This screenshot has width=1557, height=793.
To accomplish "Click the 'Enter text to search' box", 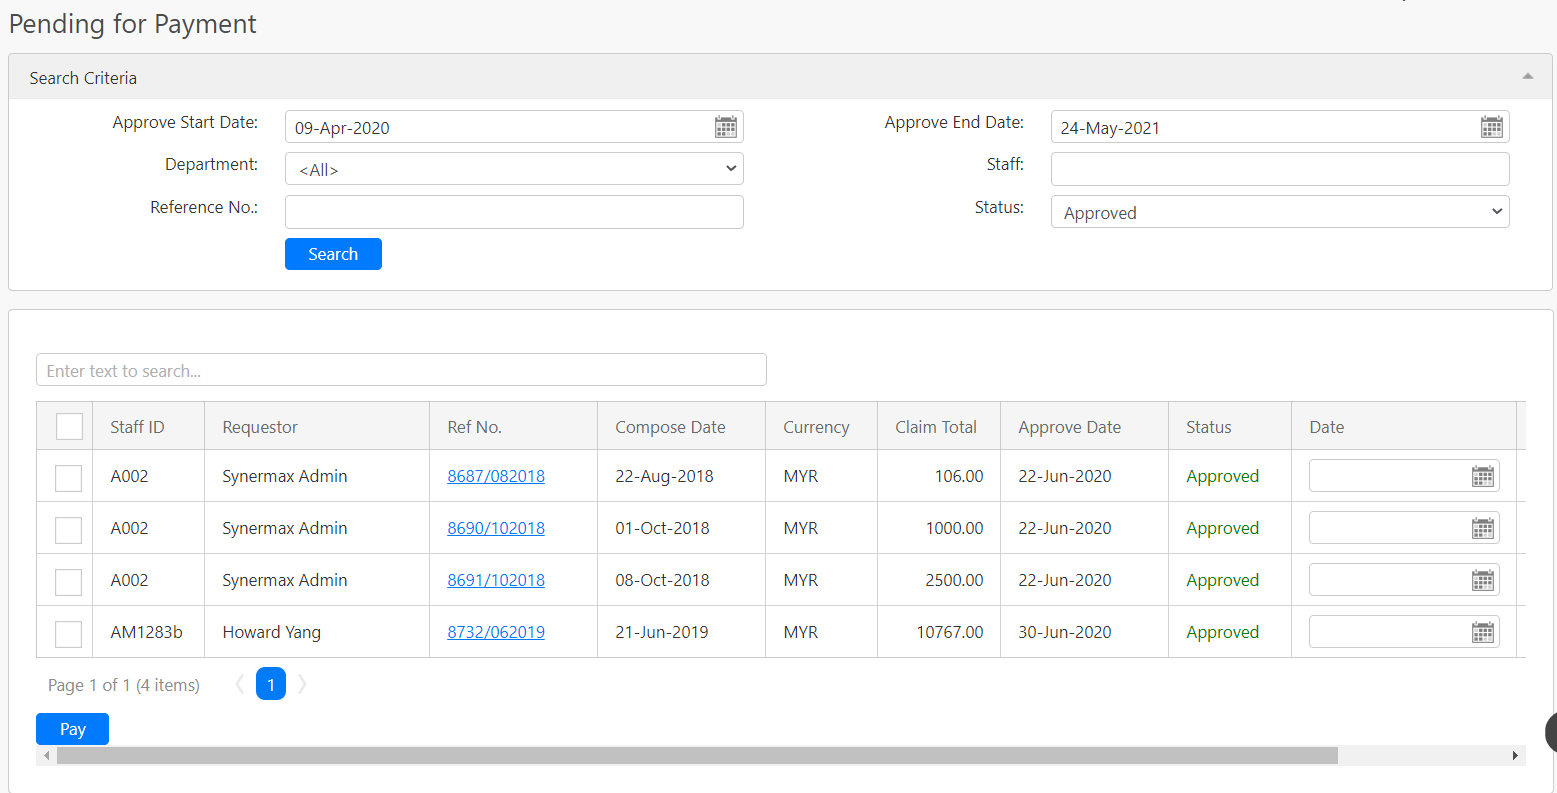I will click(x=401, y=370).
